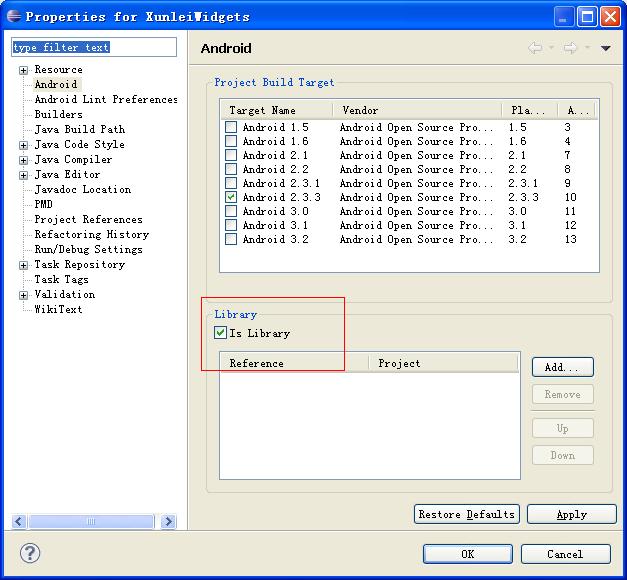
Task: Click the Apply button
Action: coord(571,514)
